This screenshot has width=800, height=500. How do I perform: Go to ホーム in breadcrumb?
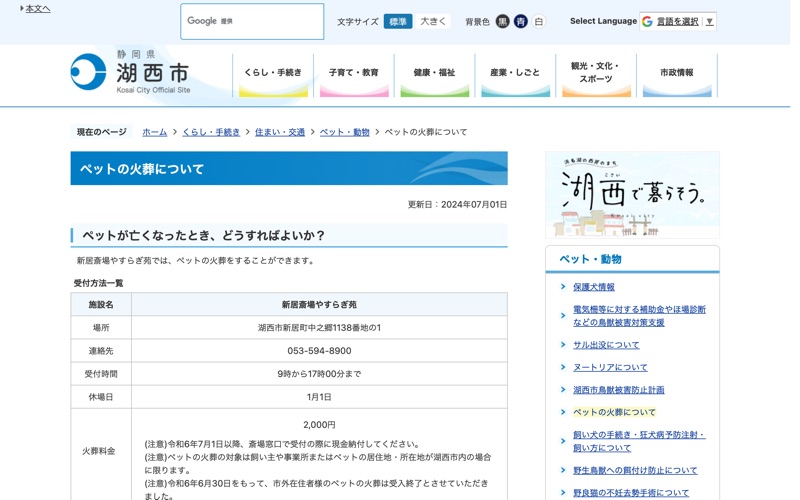[155, 132]
